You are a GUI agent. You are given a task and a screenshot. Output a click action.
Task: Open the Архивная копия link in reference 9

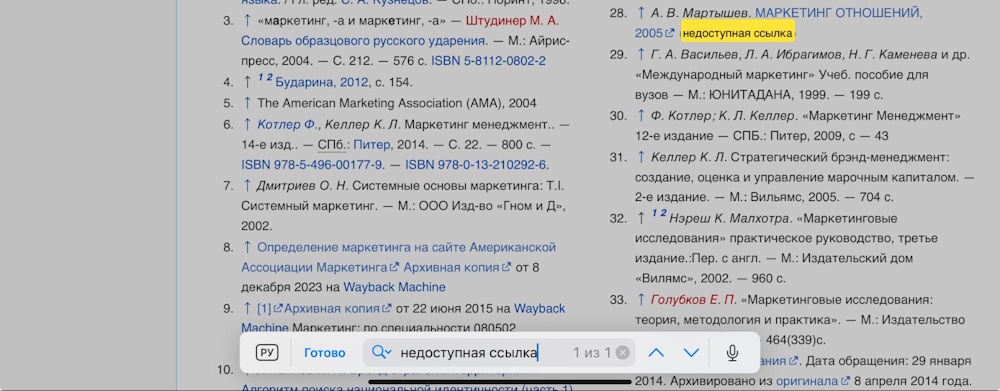click(337, 309)
